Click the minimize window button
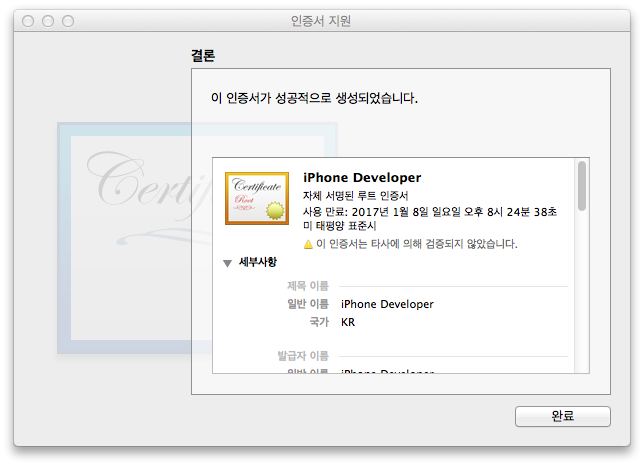Image resolution: width=644 pixels, height=466 pixels. tap(48, 21)
